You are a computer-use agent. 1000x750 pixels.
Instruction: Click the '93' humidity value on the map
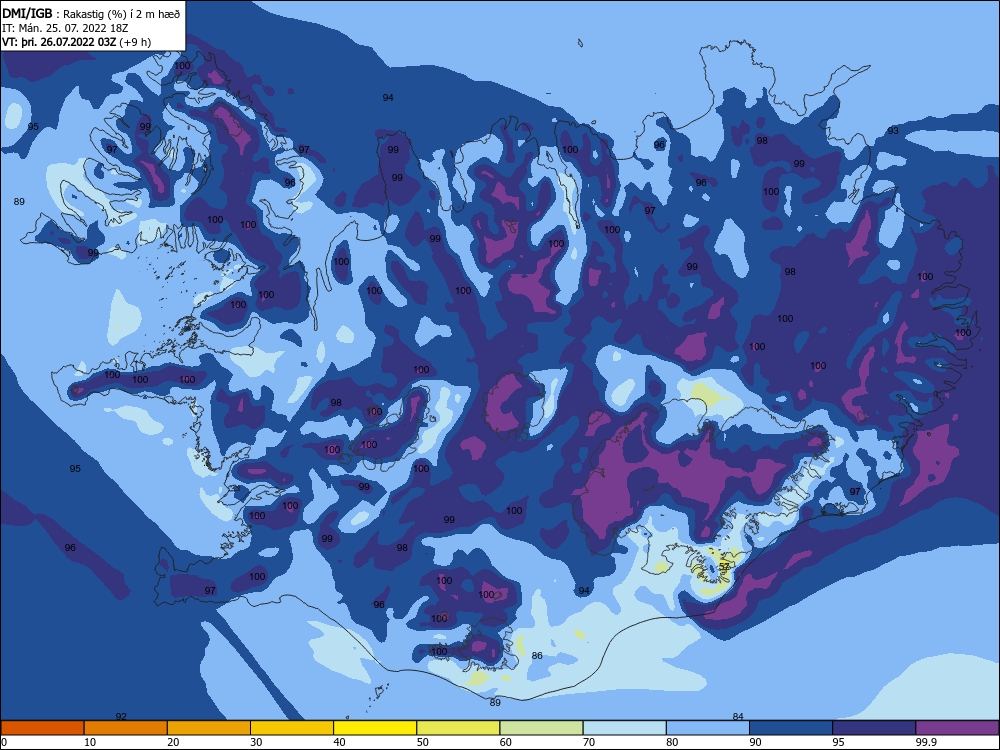[893, 131]
